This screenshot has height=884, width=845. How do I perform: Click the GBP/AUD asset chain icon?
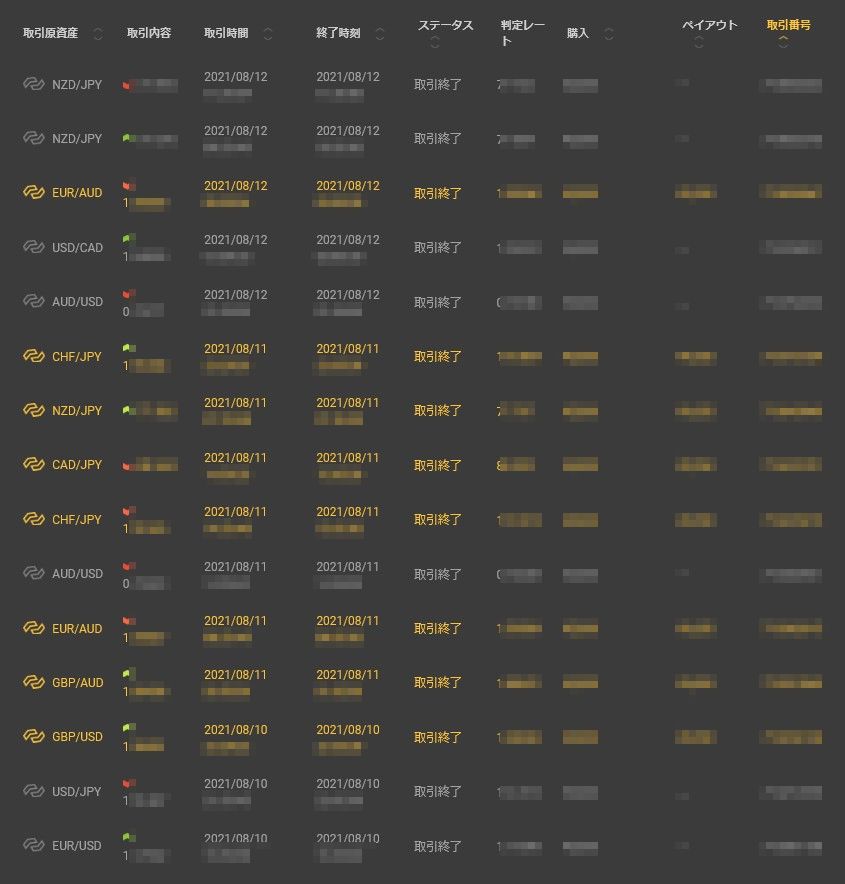[x=35, y=682]
